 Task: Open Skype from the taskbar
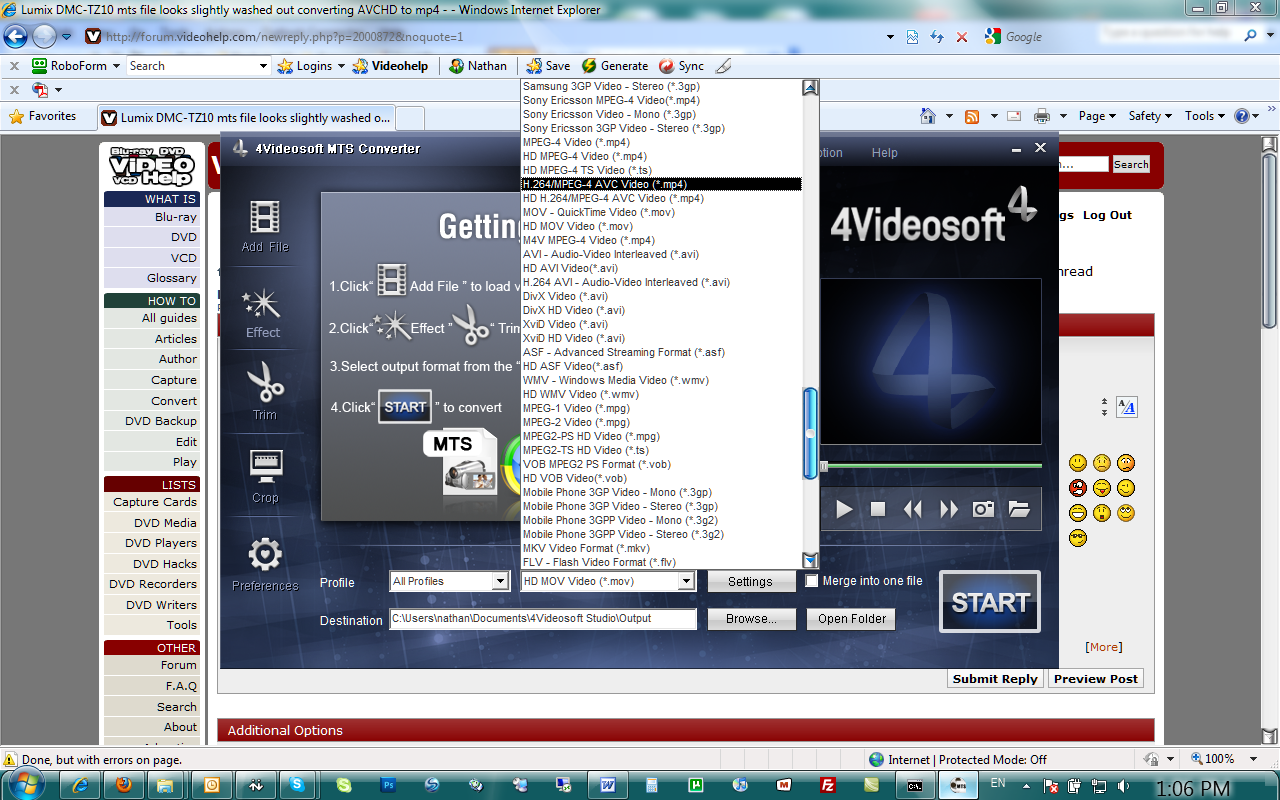[x=297, y=785]
